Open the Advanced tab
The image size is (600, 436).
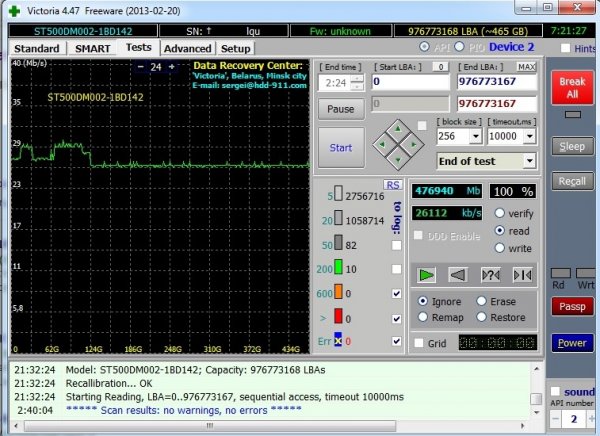point(187,48)
